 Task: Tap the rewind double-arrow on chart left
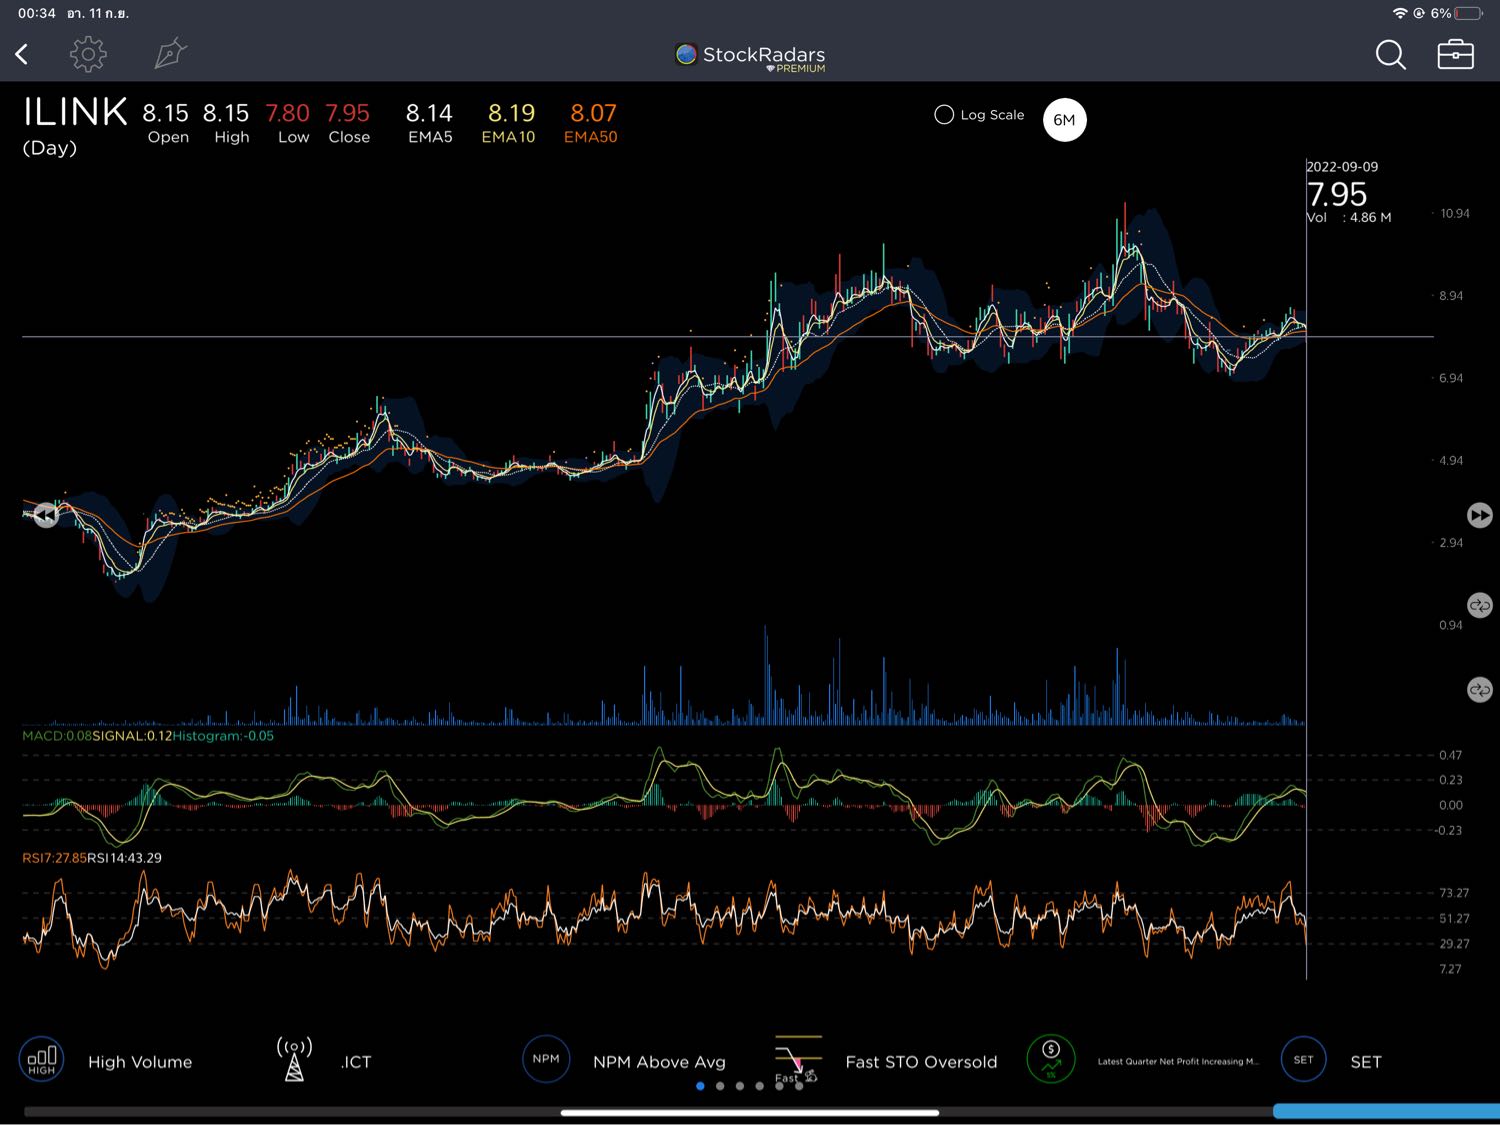coord(46,515)
